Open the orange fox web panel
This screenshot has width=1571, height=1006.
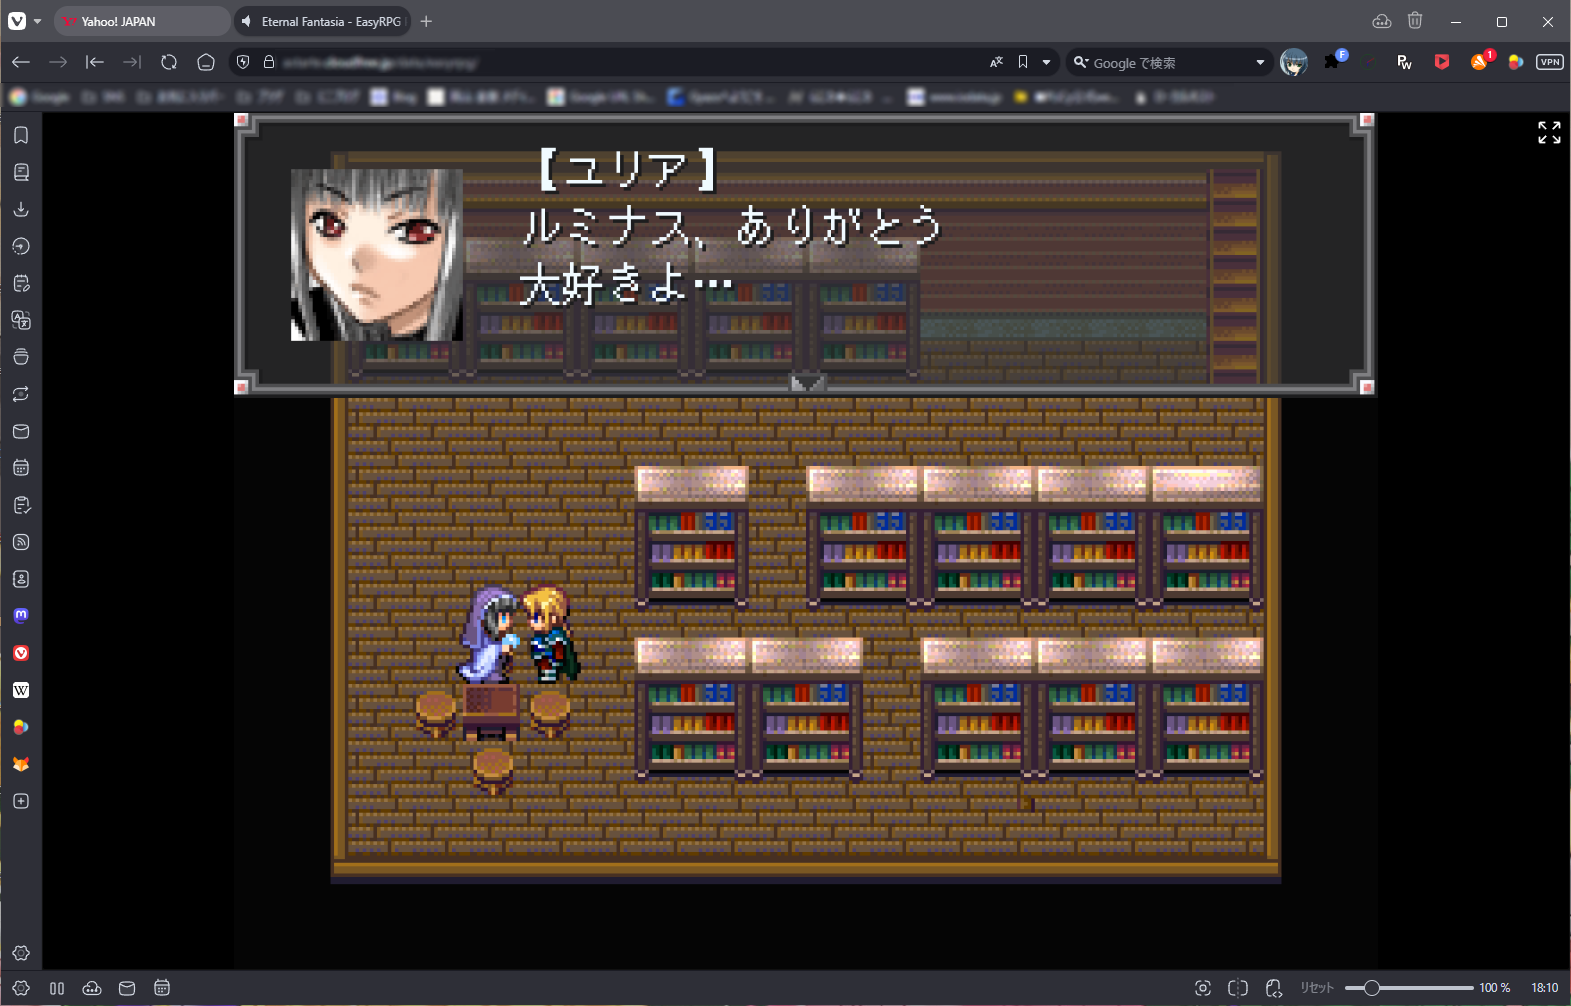click(x=21, y=764)
